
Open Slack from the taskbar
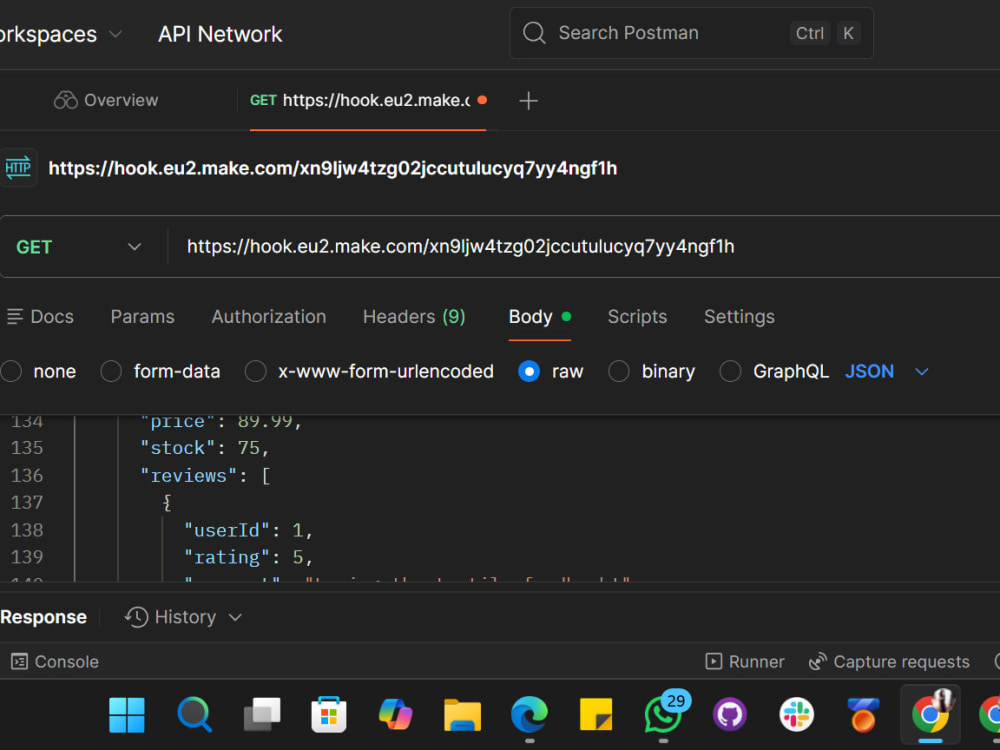[x=797, y=715]
